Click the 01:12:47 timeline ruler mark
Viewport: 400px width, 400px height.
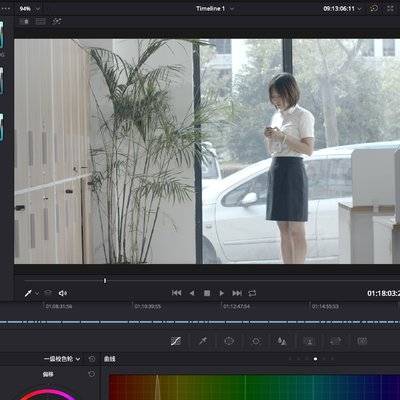pyautogui.click(x=236, y=306)
